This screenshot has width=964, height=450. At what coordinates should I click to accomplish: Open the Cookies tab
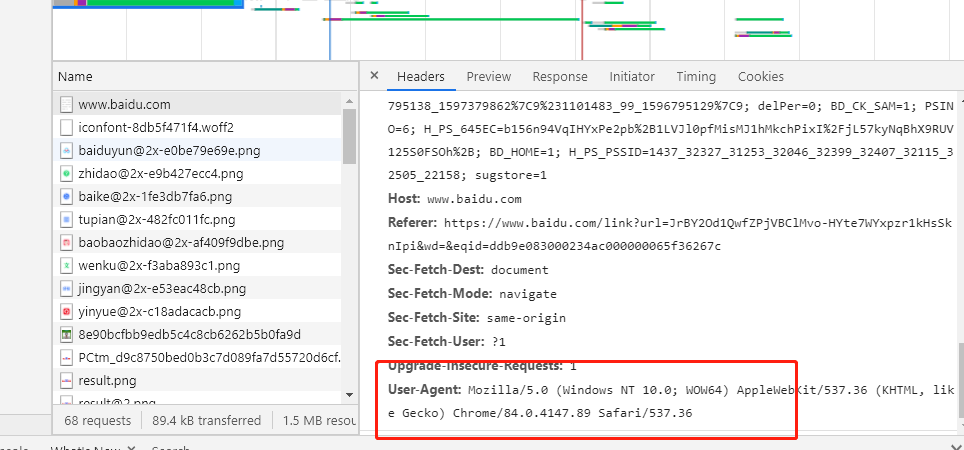[x=761, y=77]
